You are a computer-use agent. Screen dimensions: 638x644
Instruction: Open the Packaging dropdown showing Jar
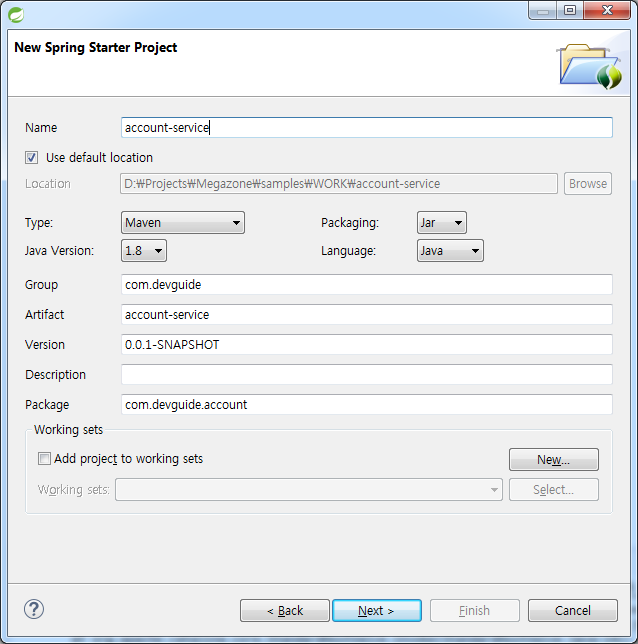(442, 223)
